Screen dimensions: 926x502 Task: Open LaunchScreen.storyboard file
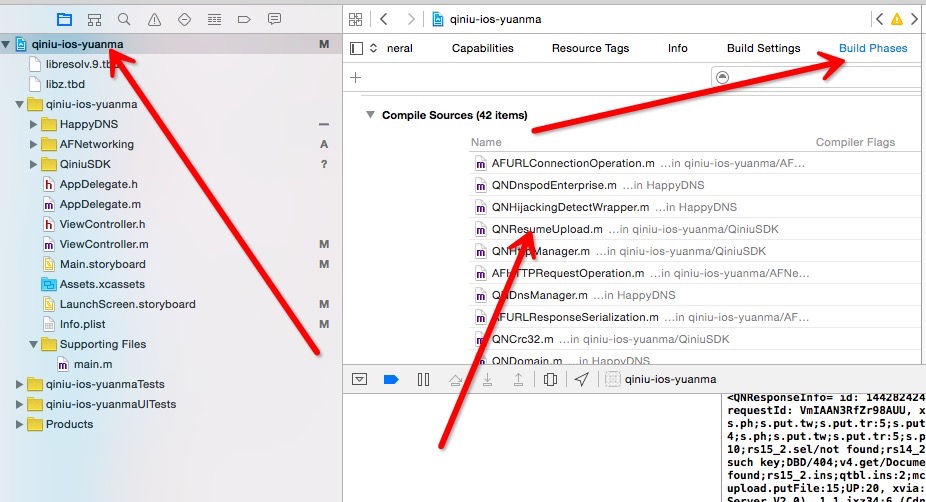click(127, 305)
